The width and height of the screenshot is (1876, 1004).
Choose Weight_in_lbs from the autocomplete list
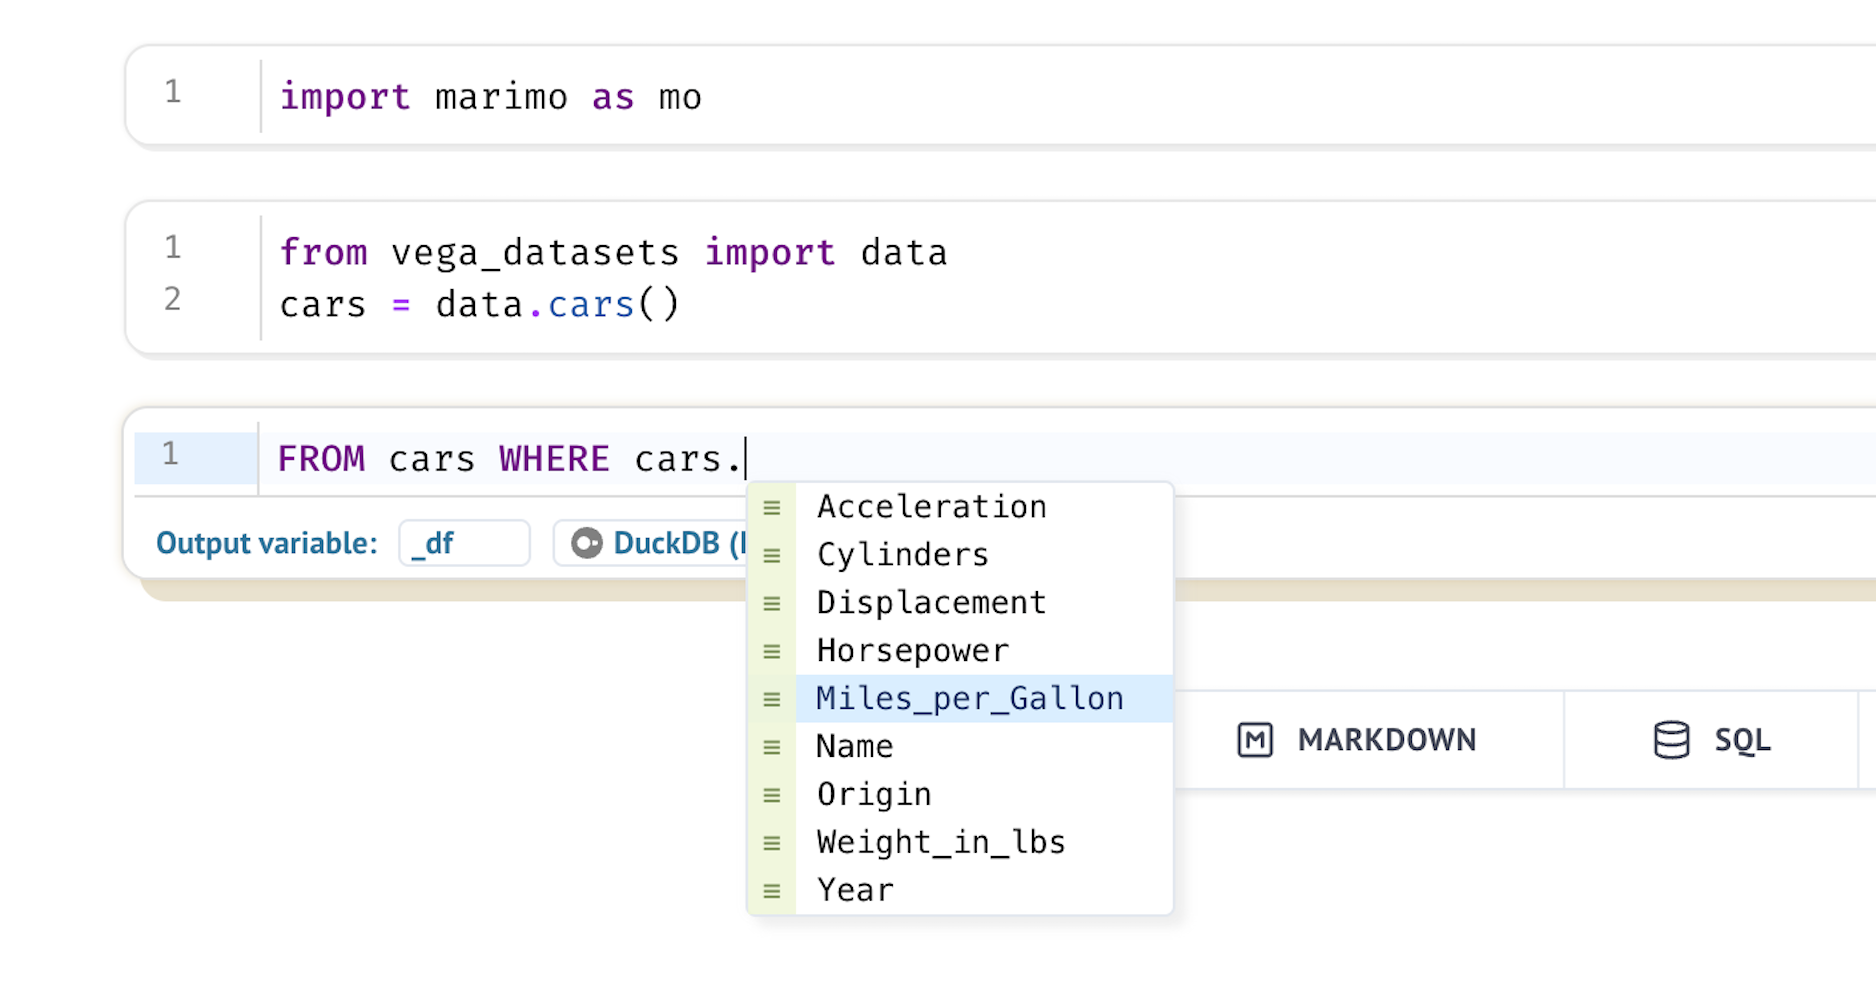point(960,843)
